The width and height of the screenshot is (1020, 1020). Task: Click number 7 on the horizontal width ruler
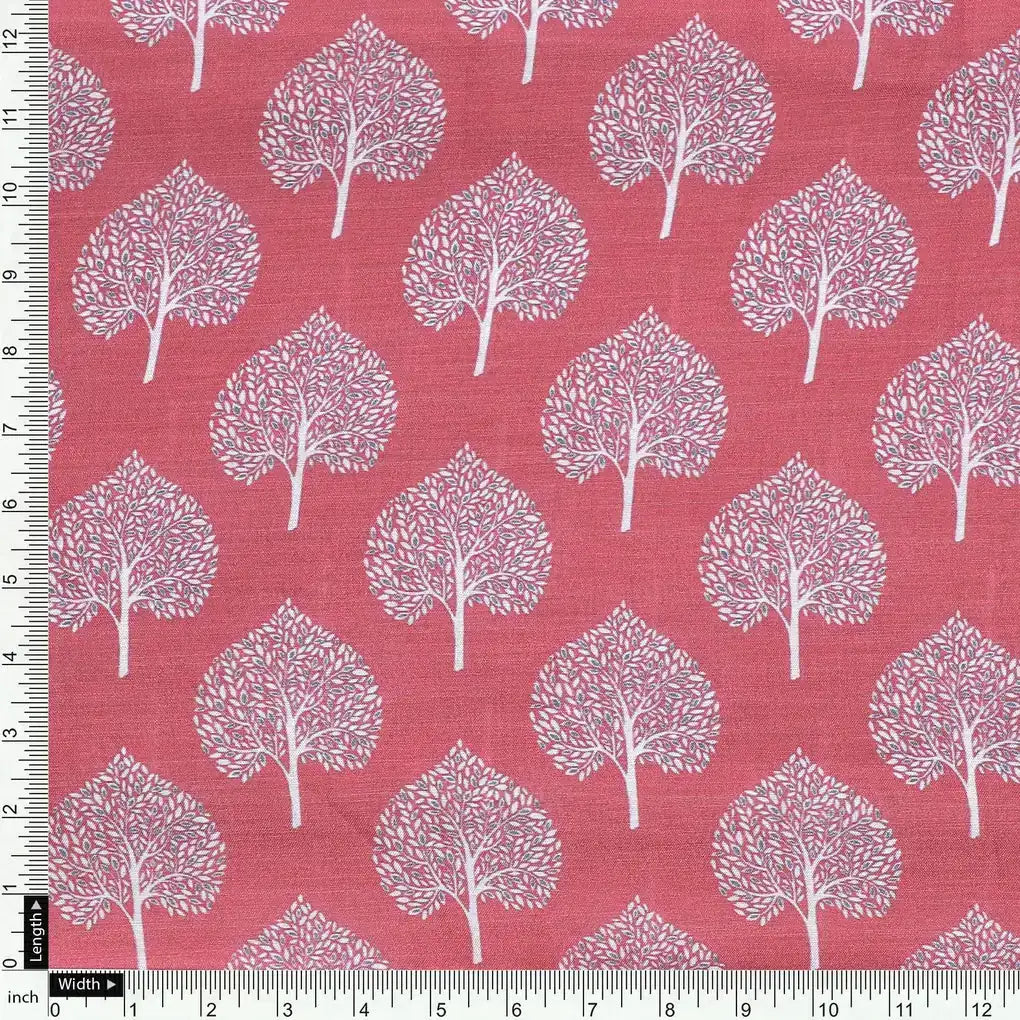(594, 1009)
